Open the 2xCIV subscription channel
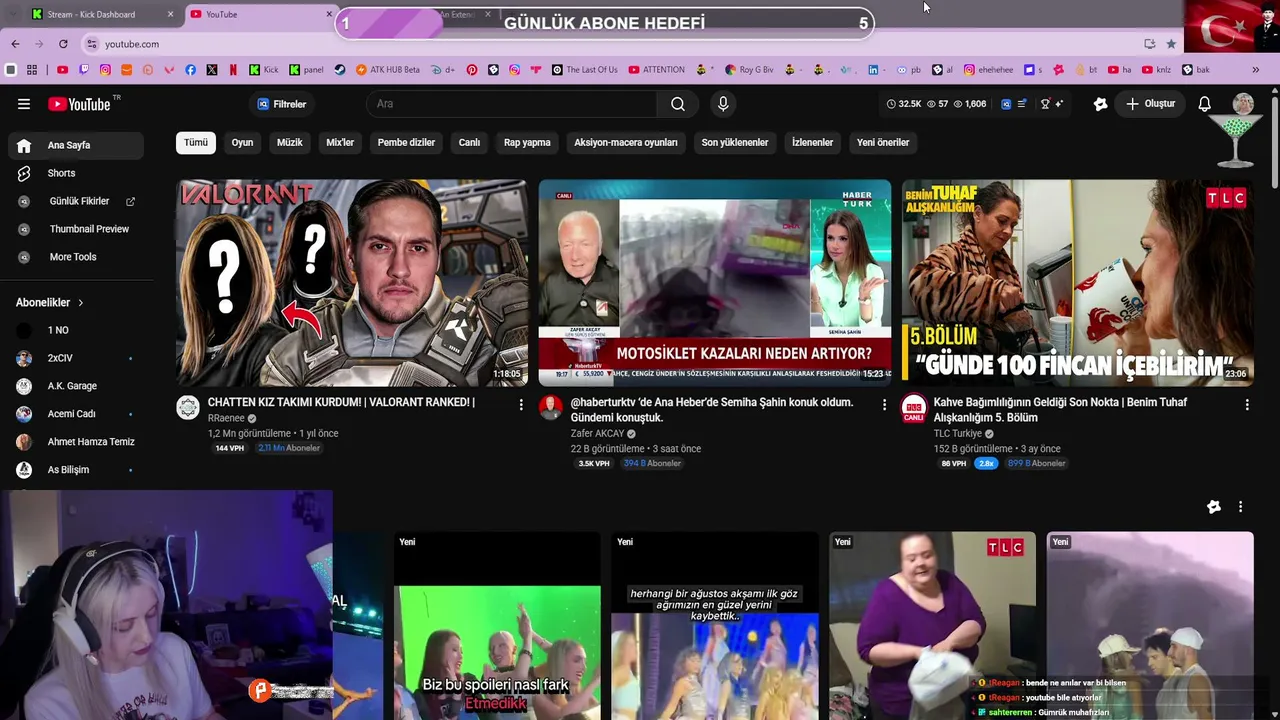Image resolution: width=1280 pixels, height=720 pixels. point(76,358)
